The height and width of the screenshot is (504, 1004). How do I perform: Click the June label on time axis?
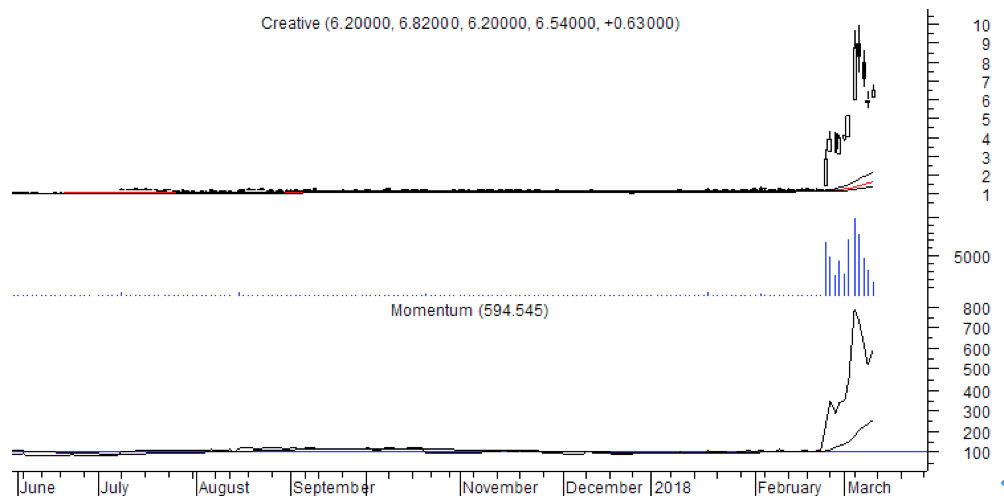click(x=37, y=488)
